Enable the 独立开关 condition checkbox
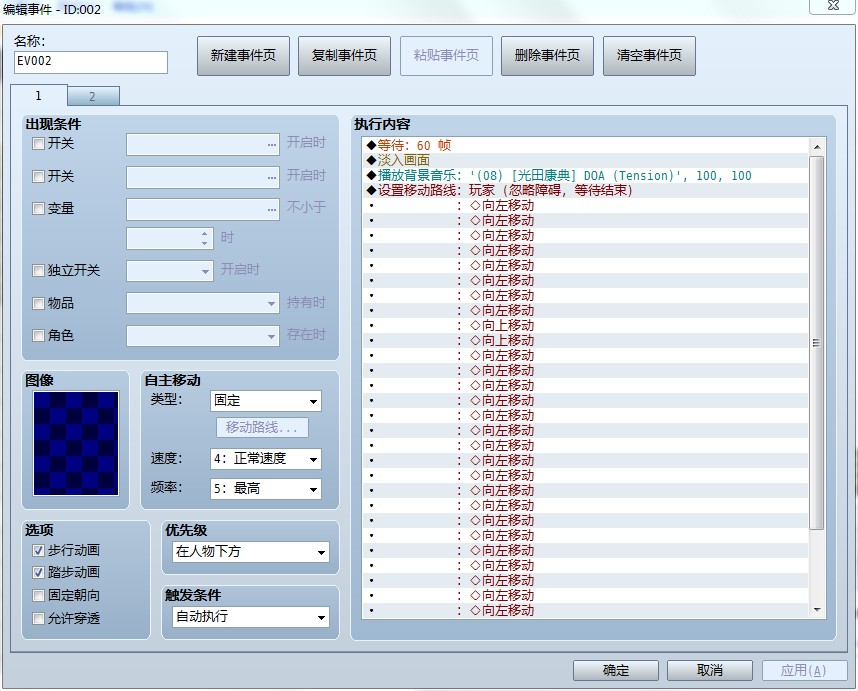 point(38,270)
